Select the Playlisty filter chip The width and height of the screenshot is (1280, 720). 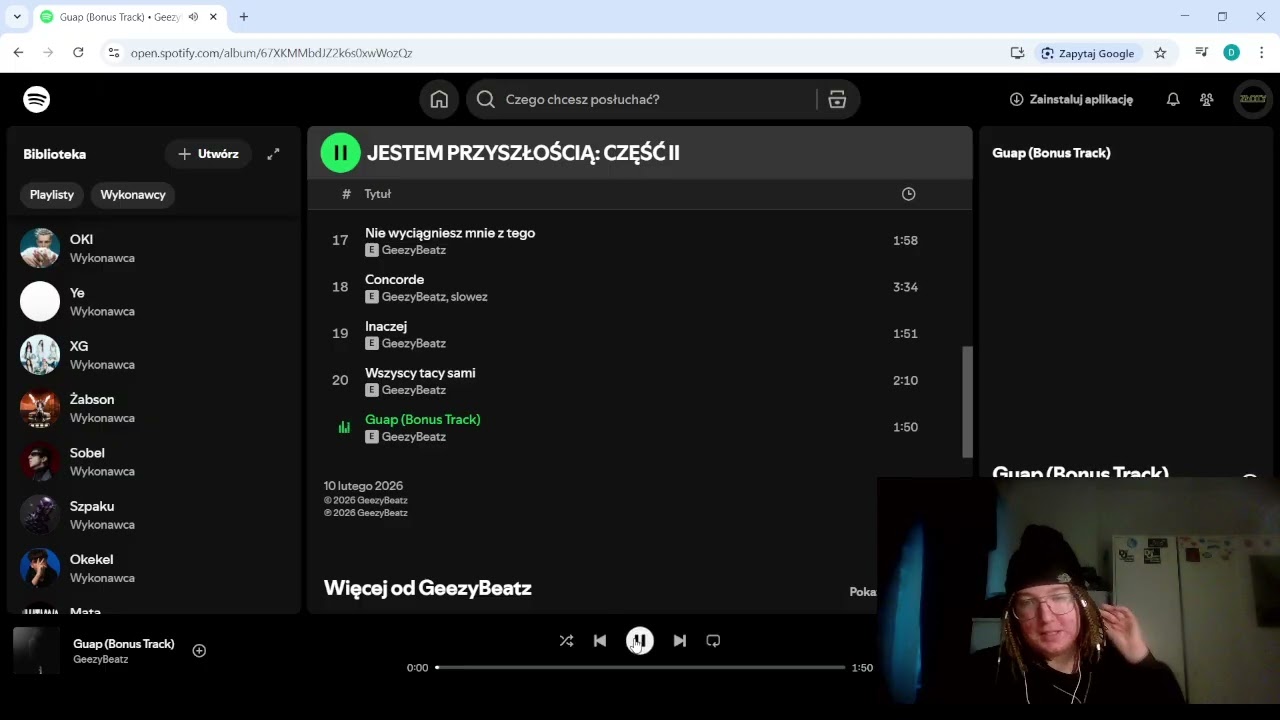click(52, 195)
